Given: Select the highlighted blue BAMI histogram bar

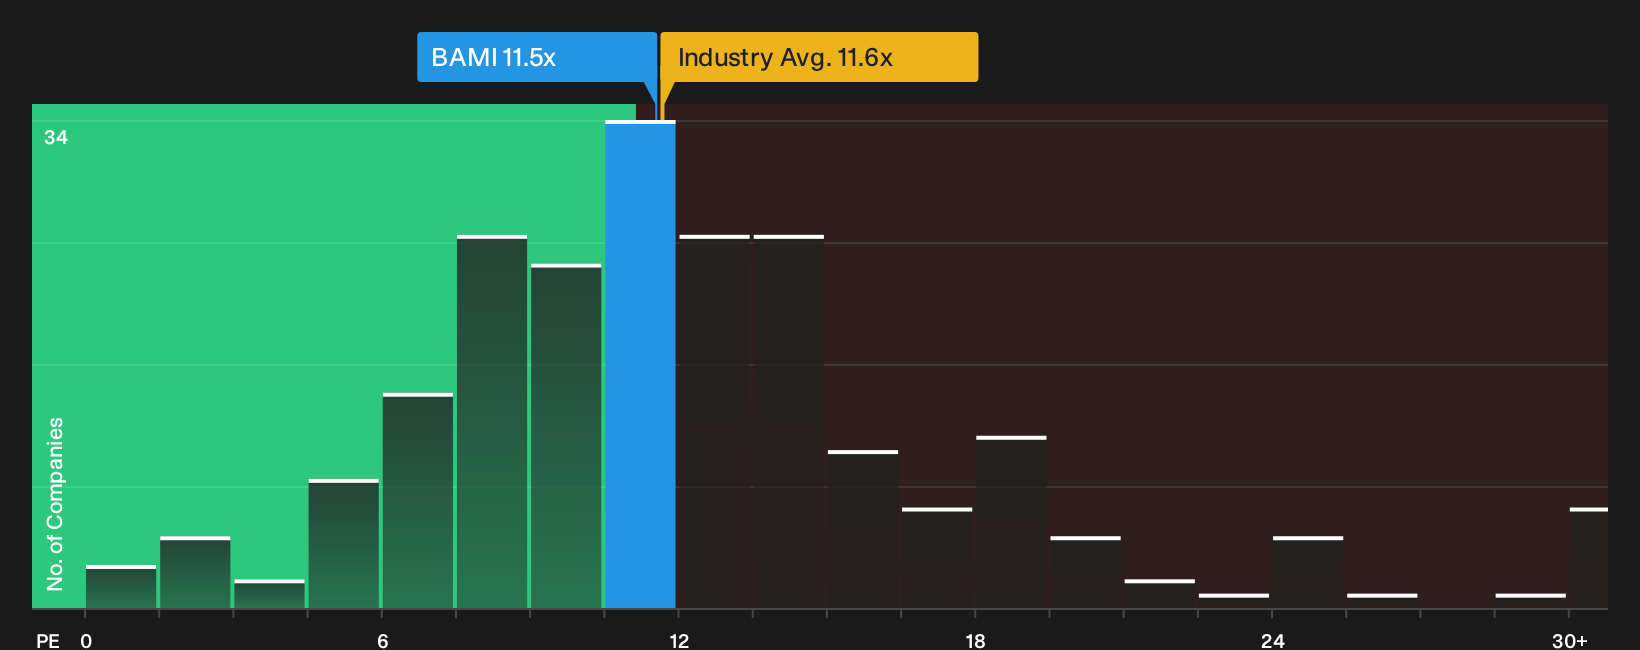Looking at the screenshot, I should [x=640, y=365].
